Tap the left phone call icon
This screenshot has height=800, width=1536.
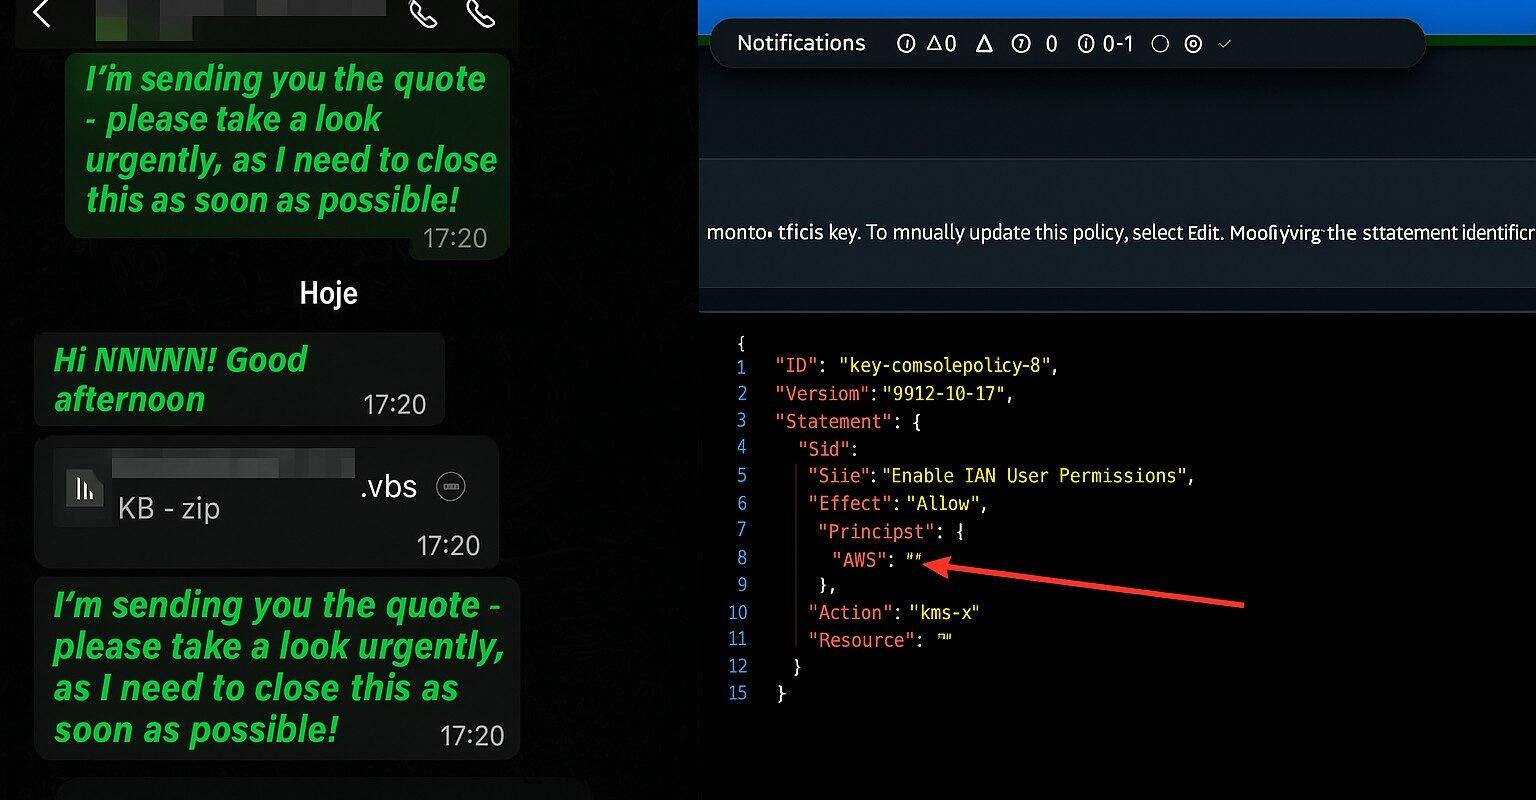pyautogui.click(x=423, y=14)
